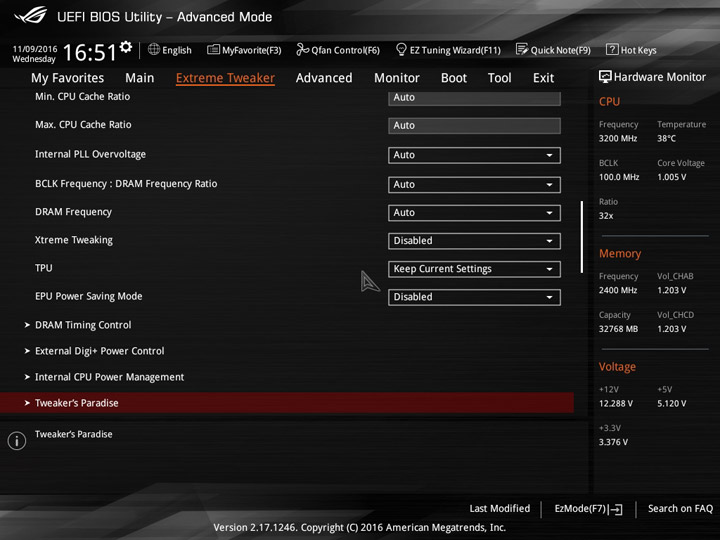Open Quick Note(F9) notepad icon
The image size is (720, 540).
click(x=522, y=49)
